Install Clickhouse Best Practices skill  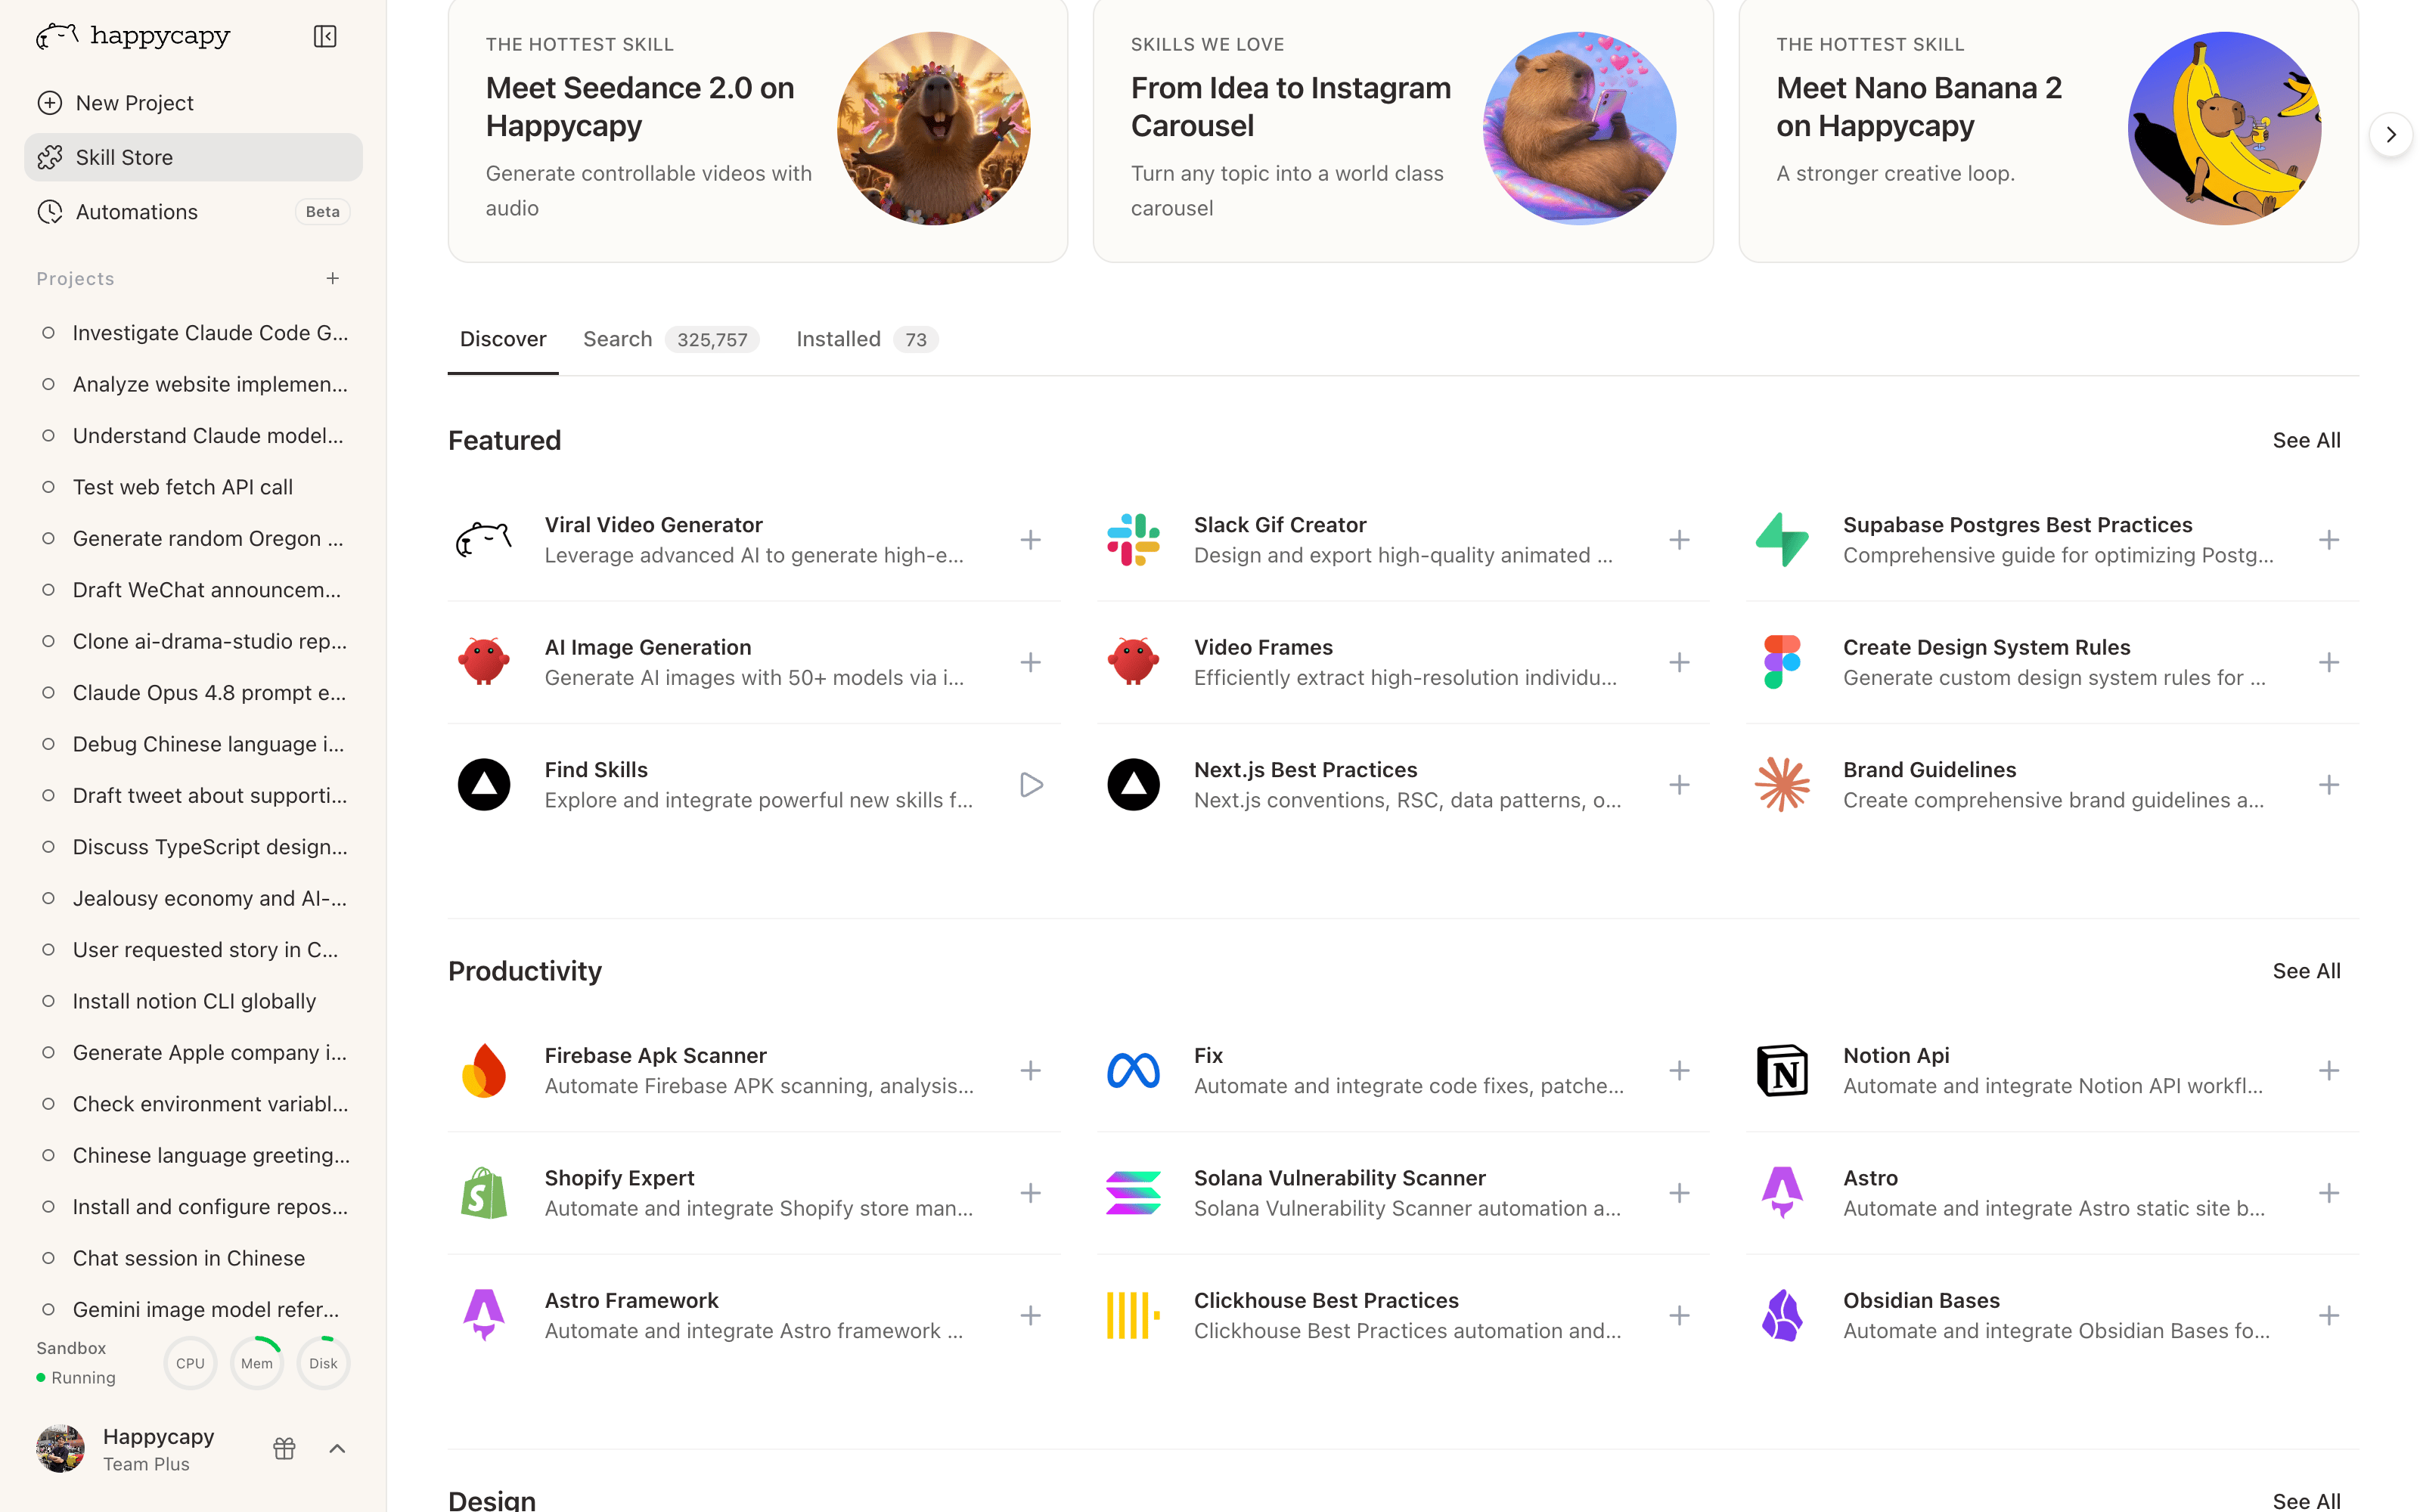pos(1679,1315)
